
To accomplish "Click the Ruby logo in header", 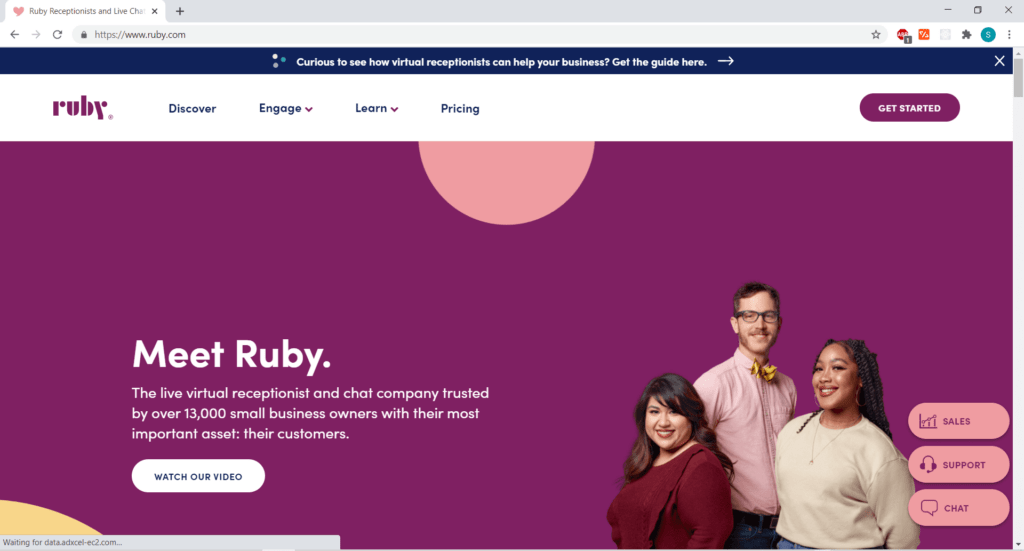I will 82,108.
